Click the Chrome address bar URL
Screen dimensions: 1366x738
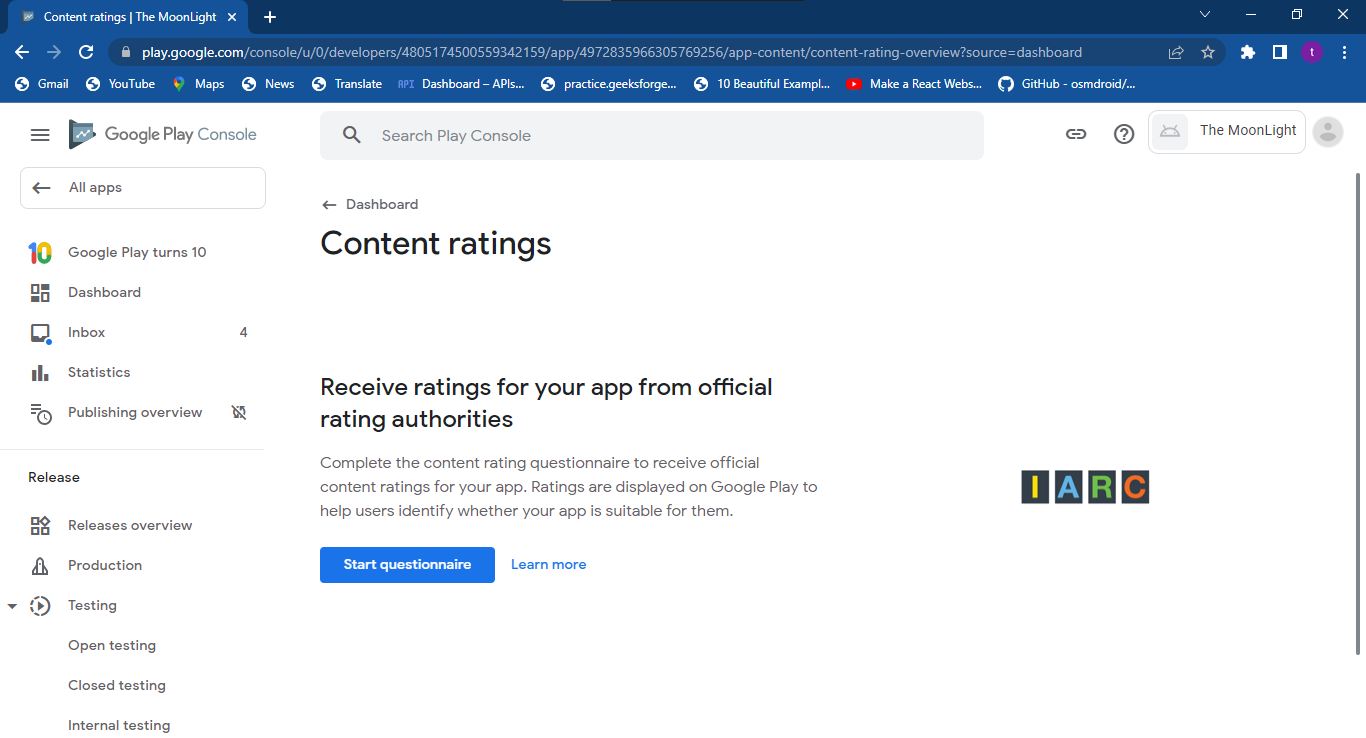coord(612,52)
